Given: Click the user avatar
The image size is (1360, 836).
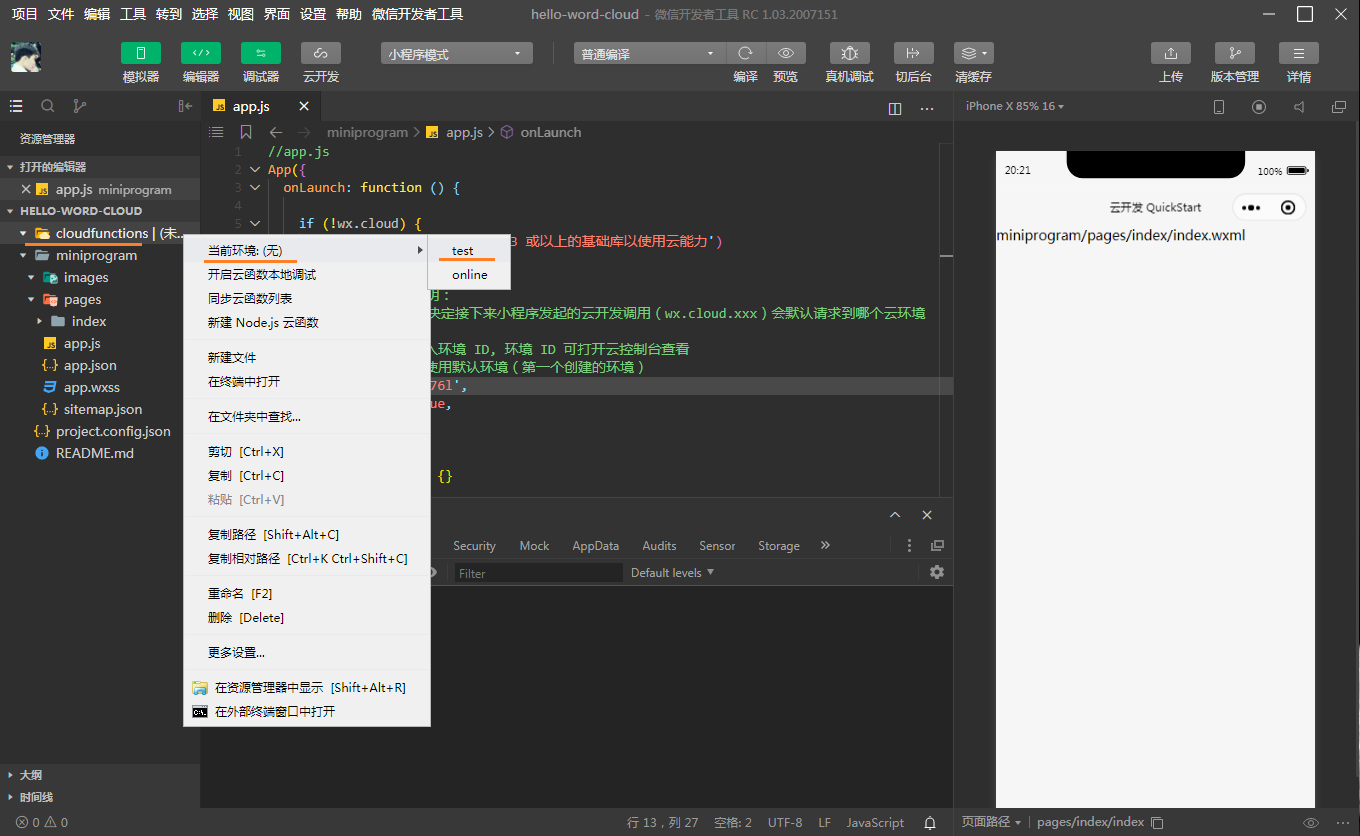Looking at the screenshot, I should click(x=26, y=57).
